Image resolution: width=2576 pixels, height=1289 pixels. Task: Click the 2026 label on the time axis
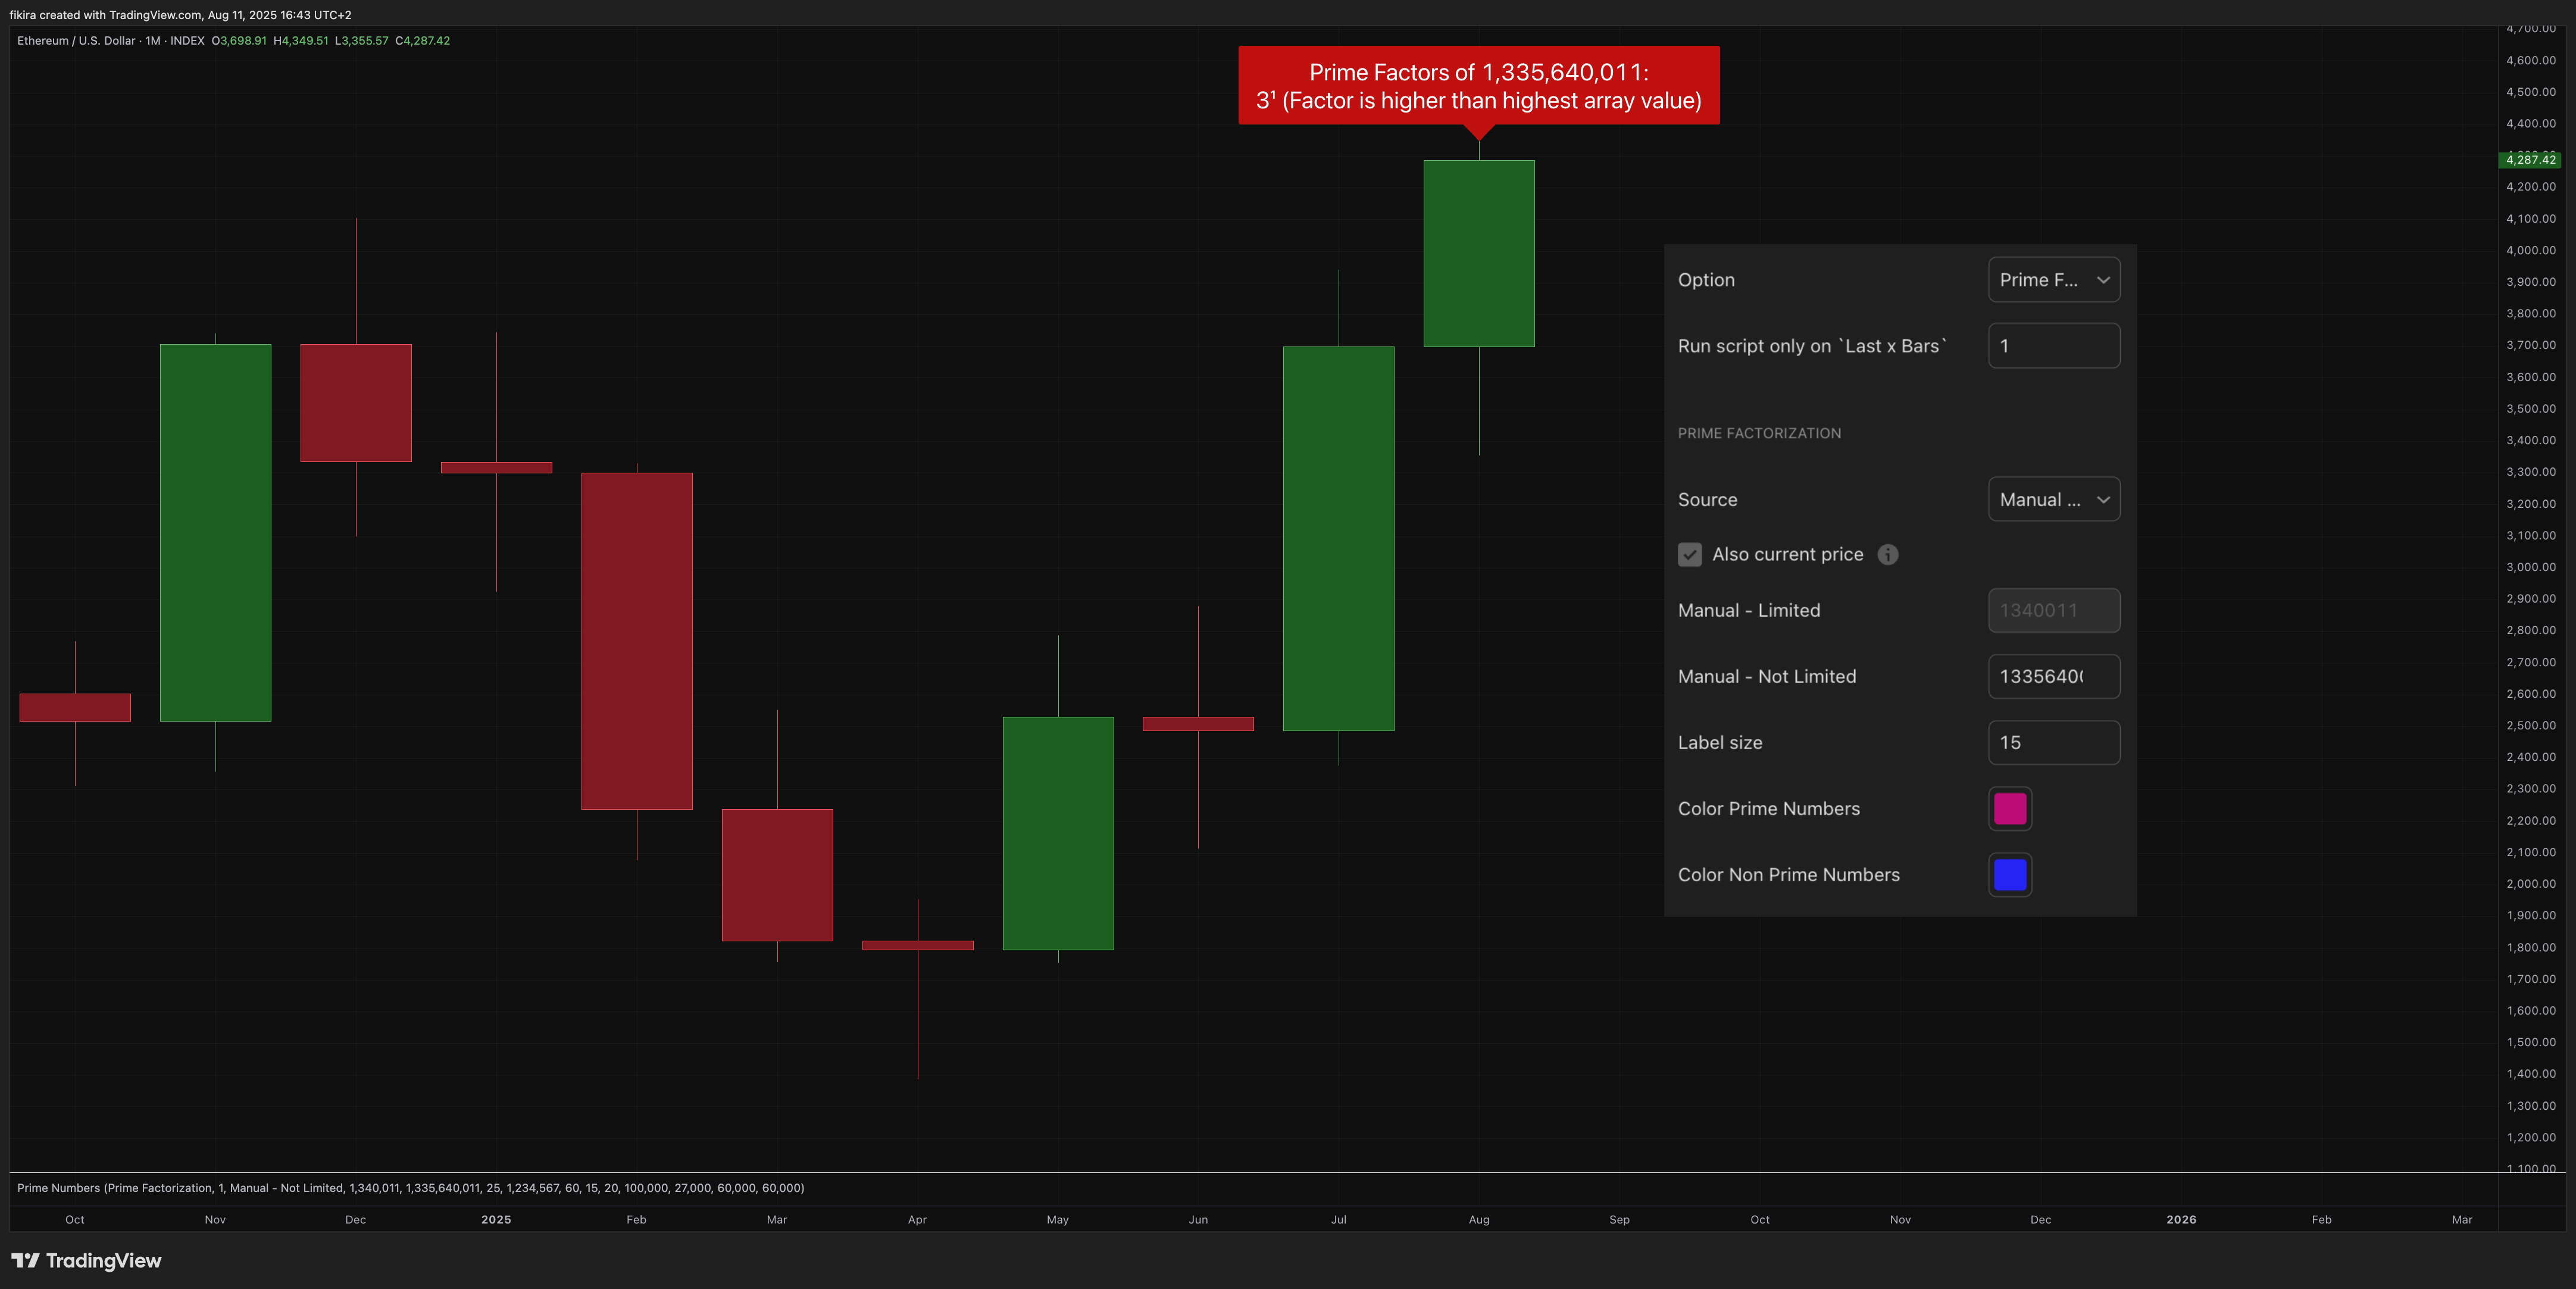click(2181, 1220)
